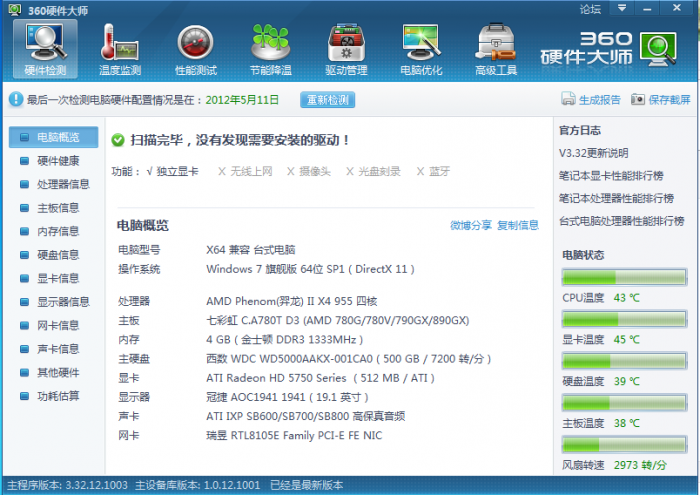Click the 七彩虹 C.A780T D3 motherboard text

(x=338, y=320)
